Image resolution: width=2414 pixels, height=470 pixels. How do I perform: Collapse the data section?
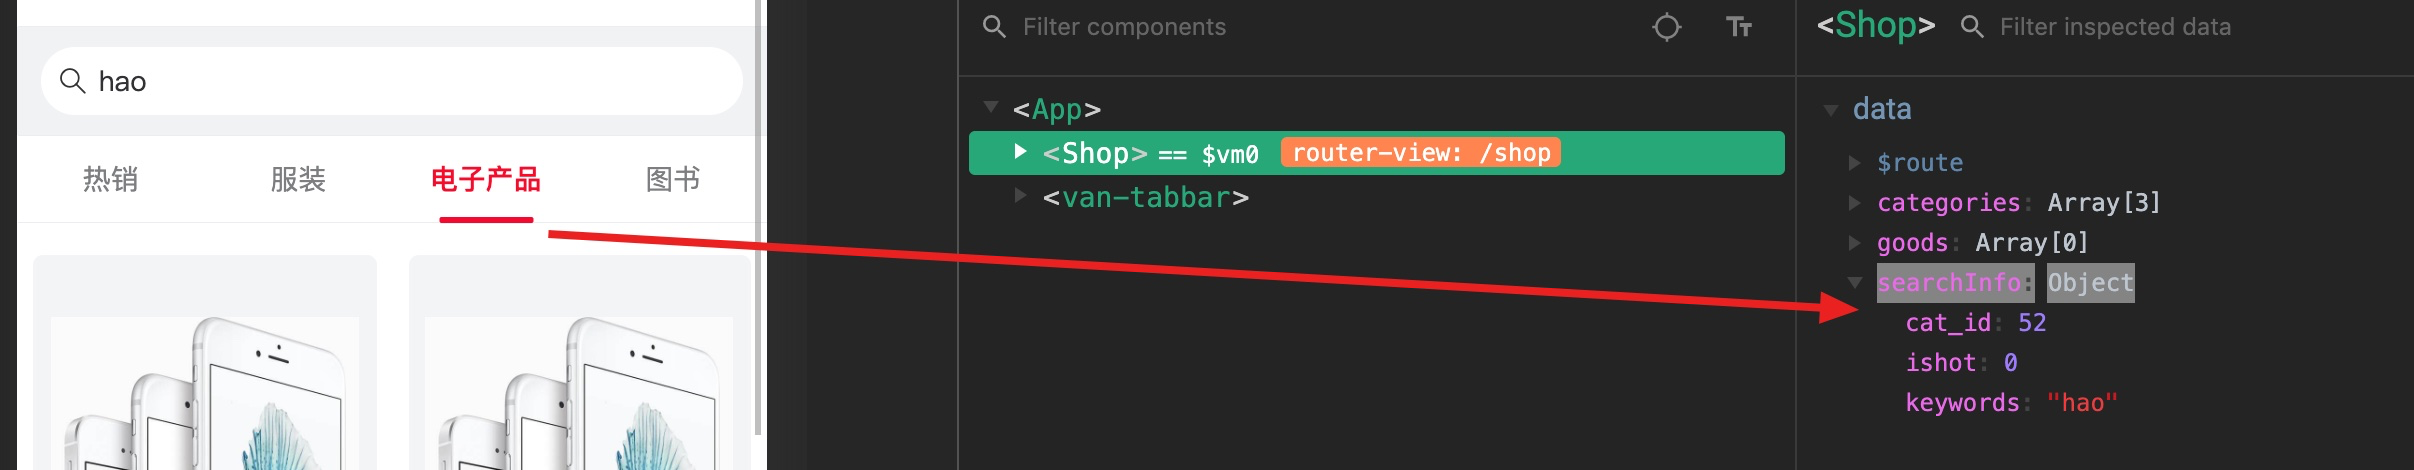click(1830, 110)
